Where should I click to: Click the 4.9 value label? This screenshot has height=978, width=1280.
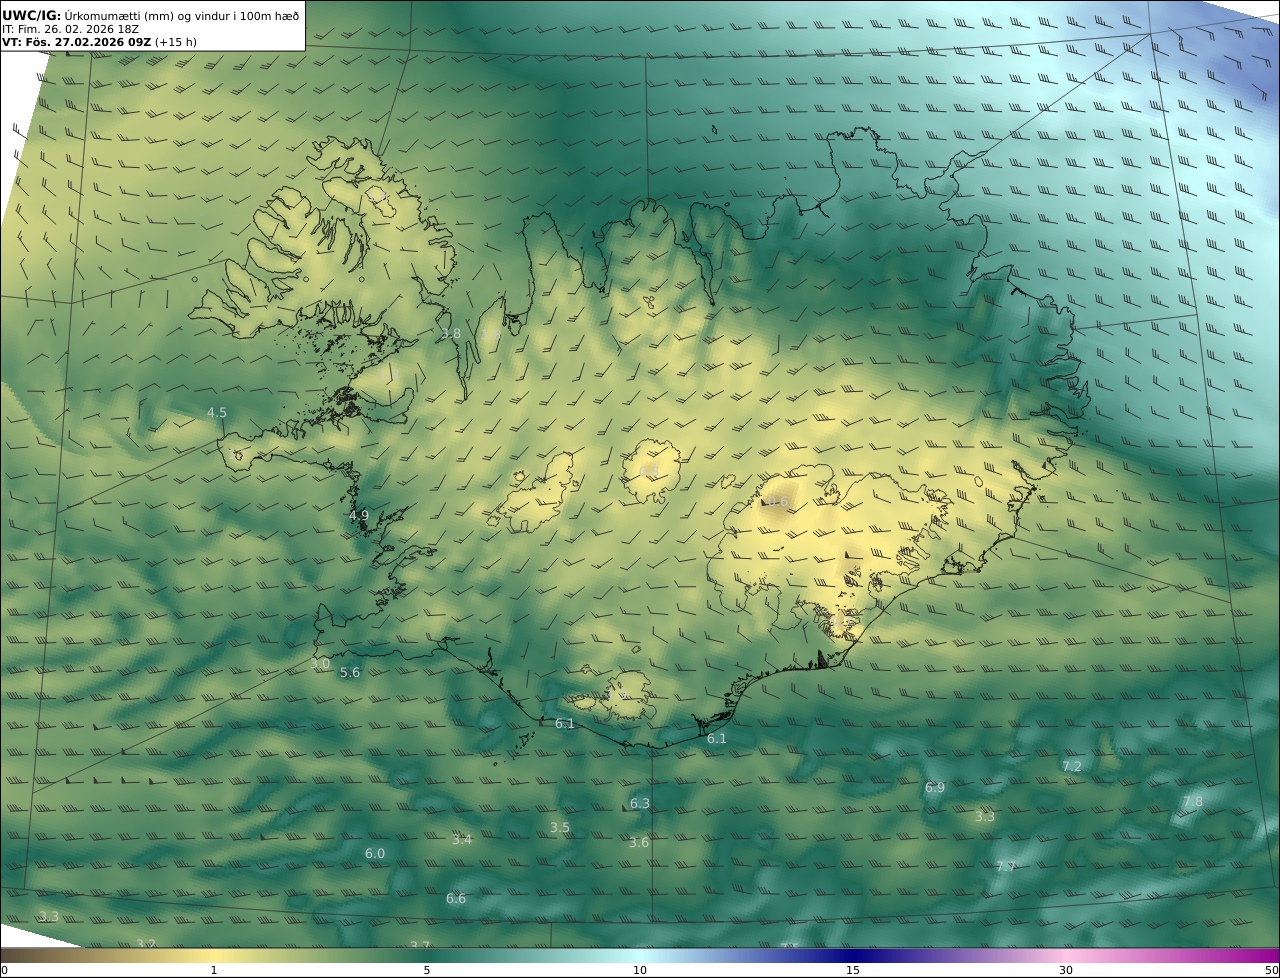[x=359, y=516]
